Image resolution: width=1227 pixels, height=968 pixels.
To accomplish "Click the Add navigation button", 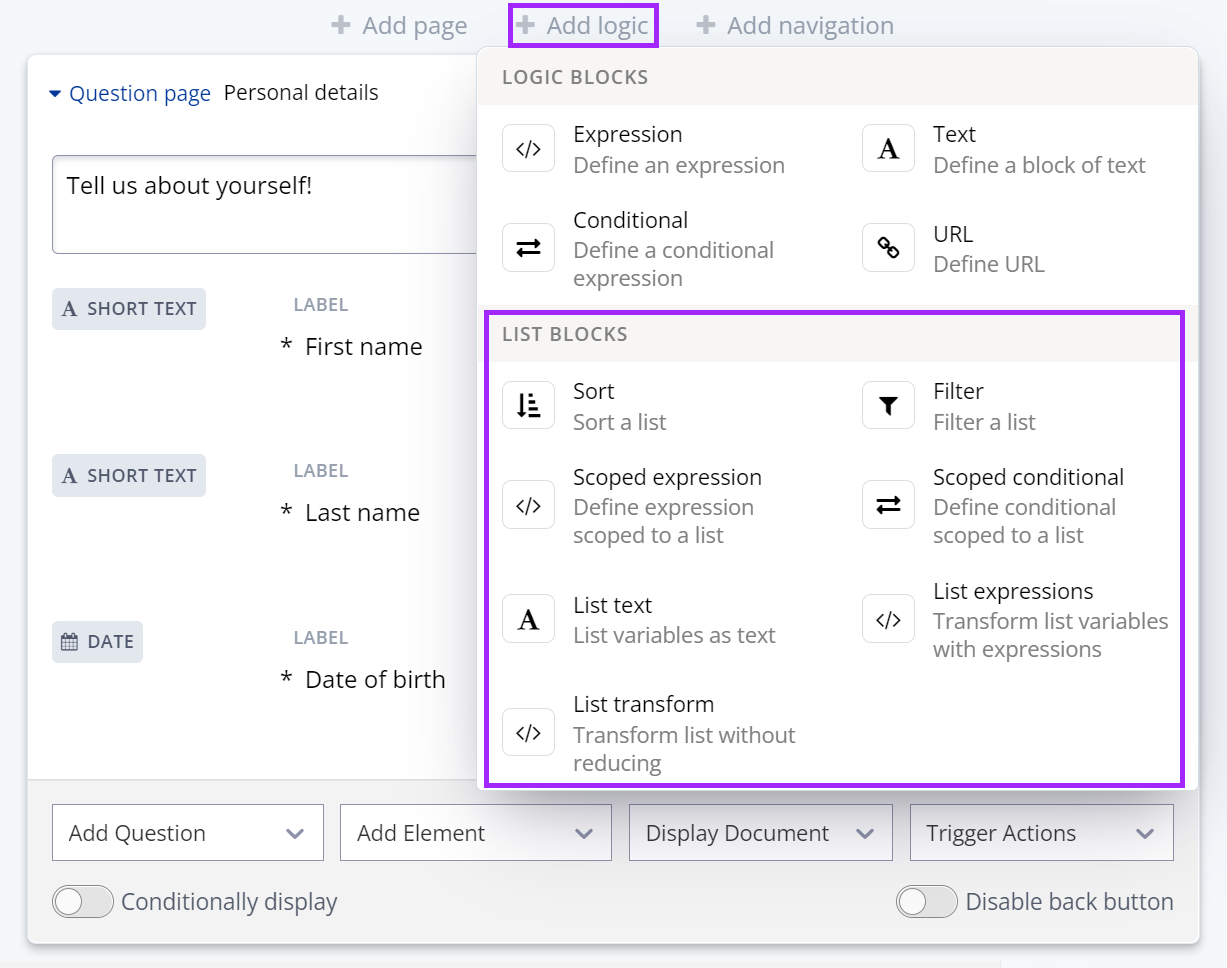I will [795, 25].
